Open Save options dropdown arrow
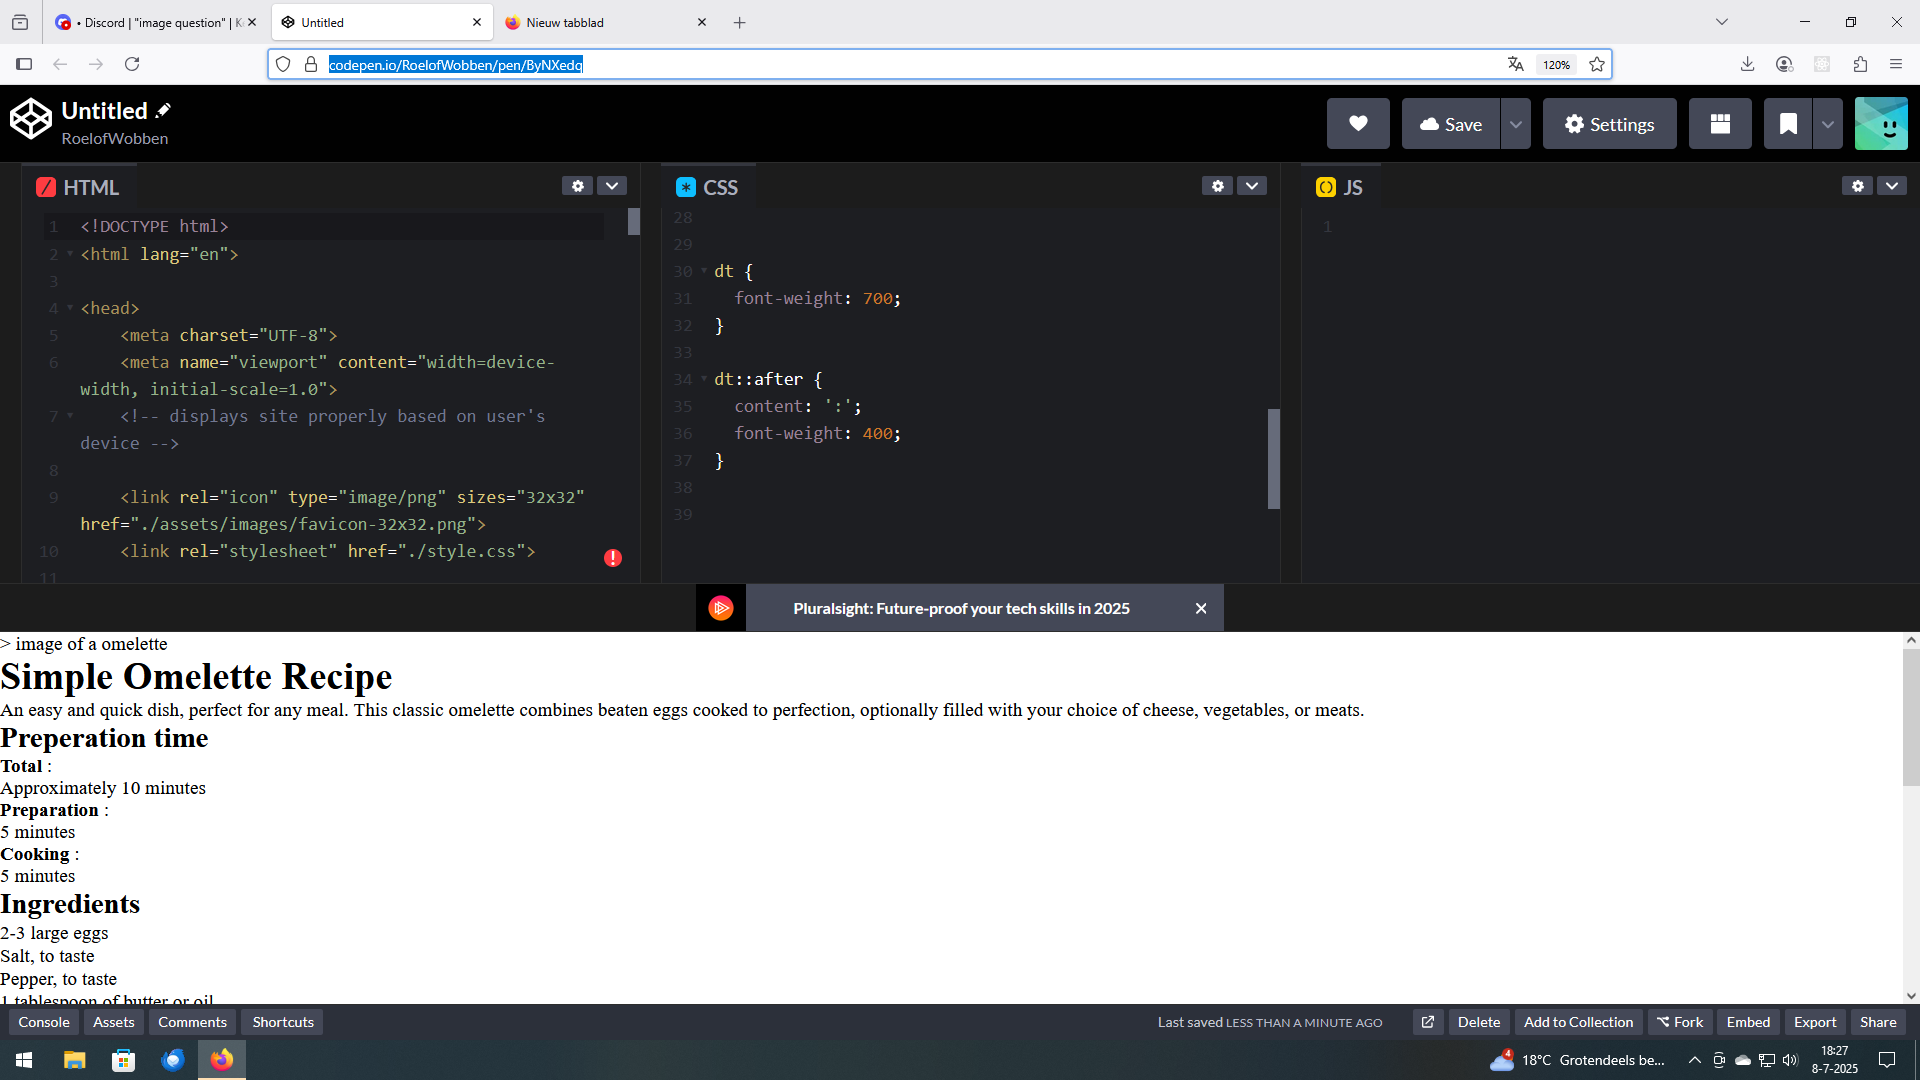The width and height of the screenshot is (1920, 1080). click(1516, 124)
